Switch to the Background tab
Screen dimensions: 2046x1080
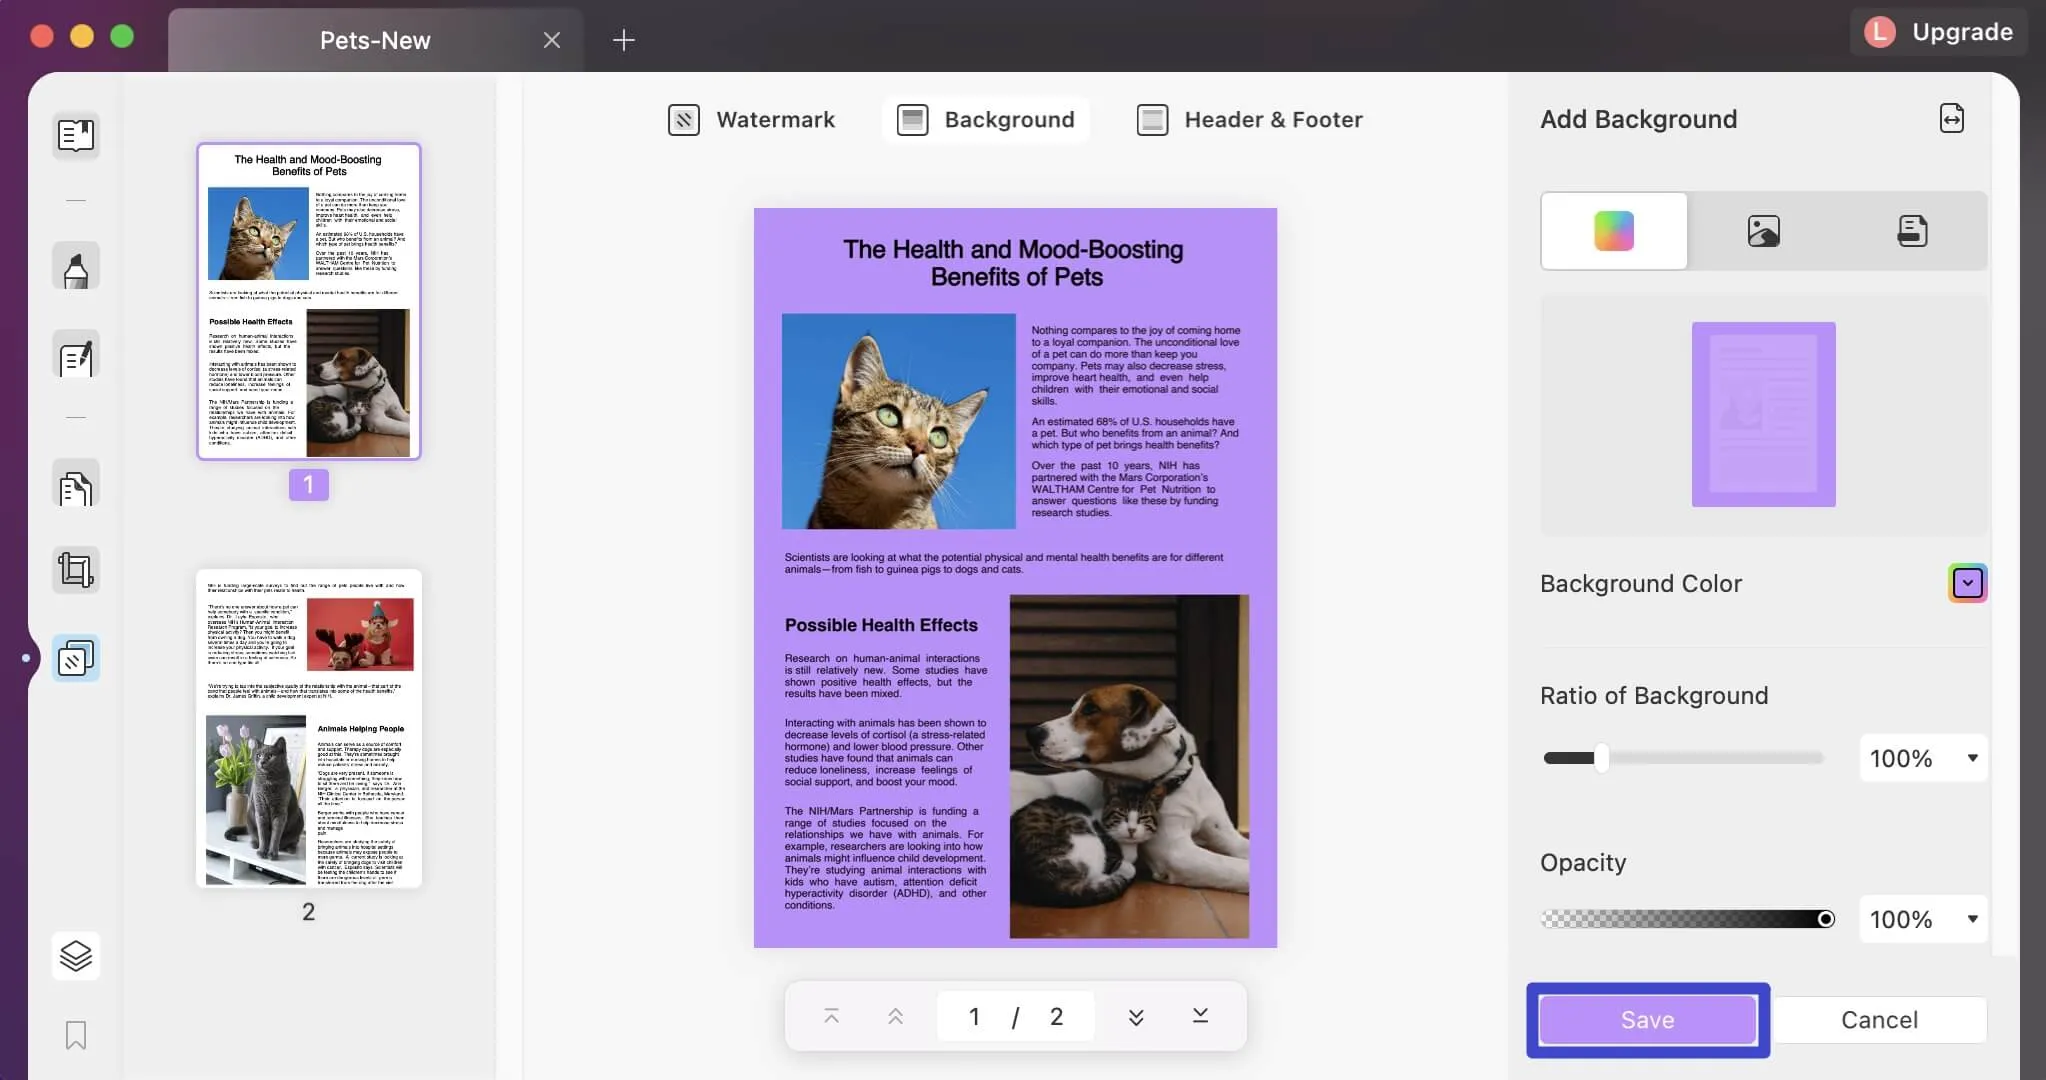tap(985, 119)
